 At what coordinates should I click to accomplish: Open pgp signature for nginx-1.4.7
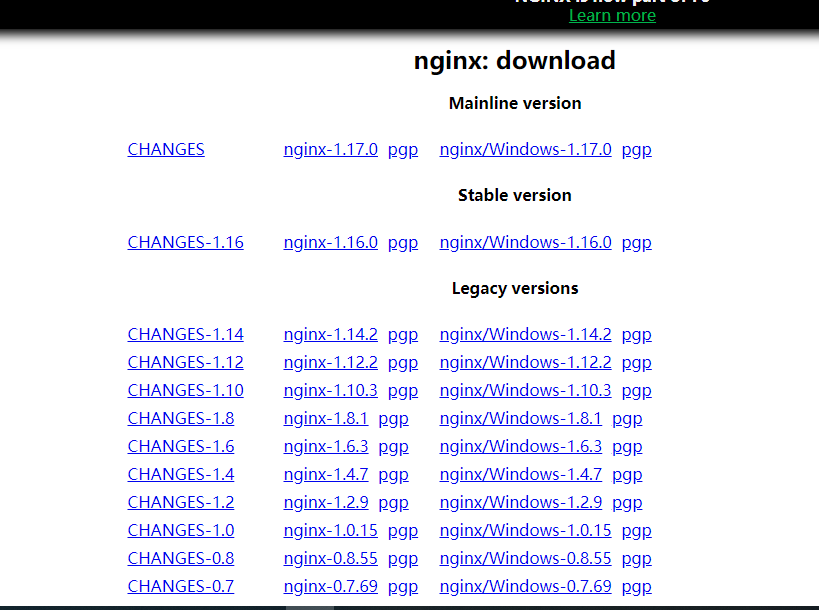click(x=393, y=475)
